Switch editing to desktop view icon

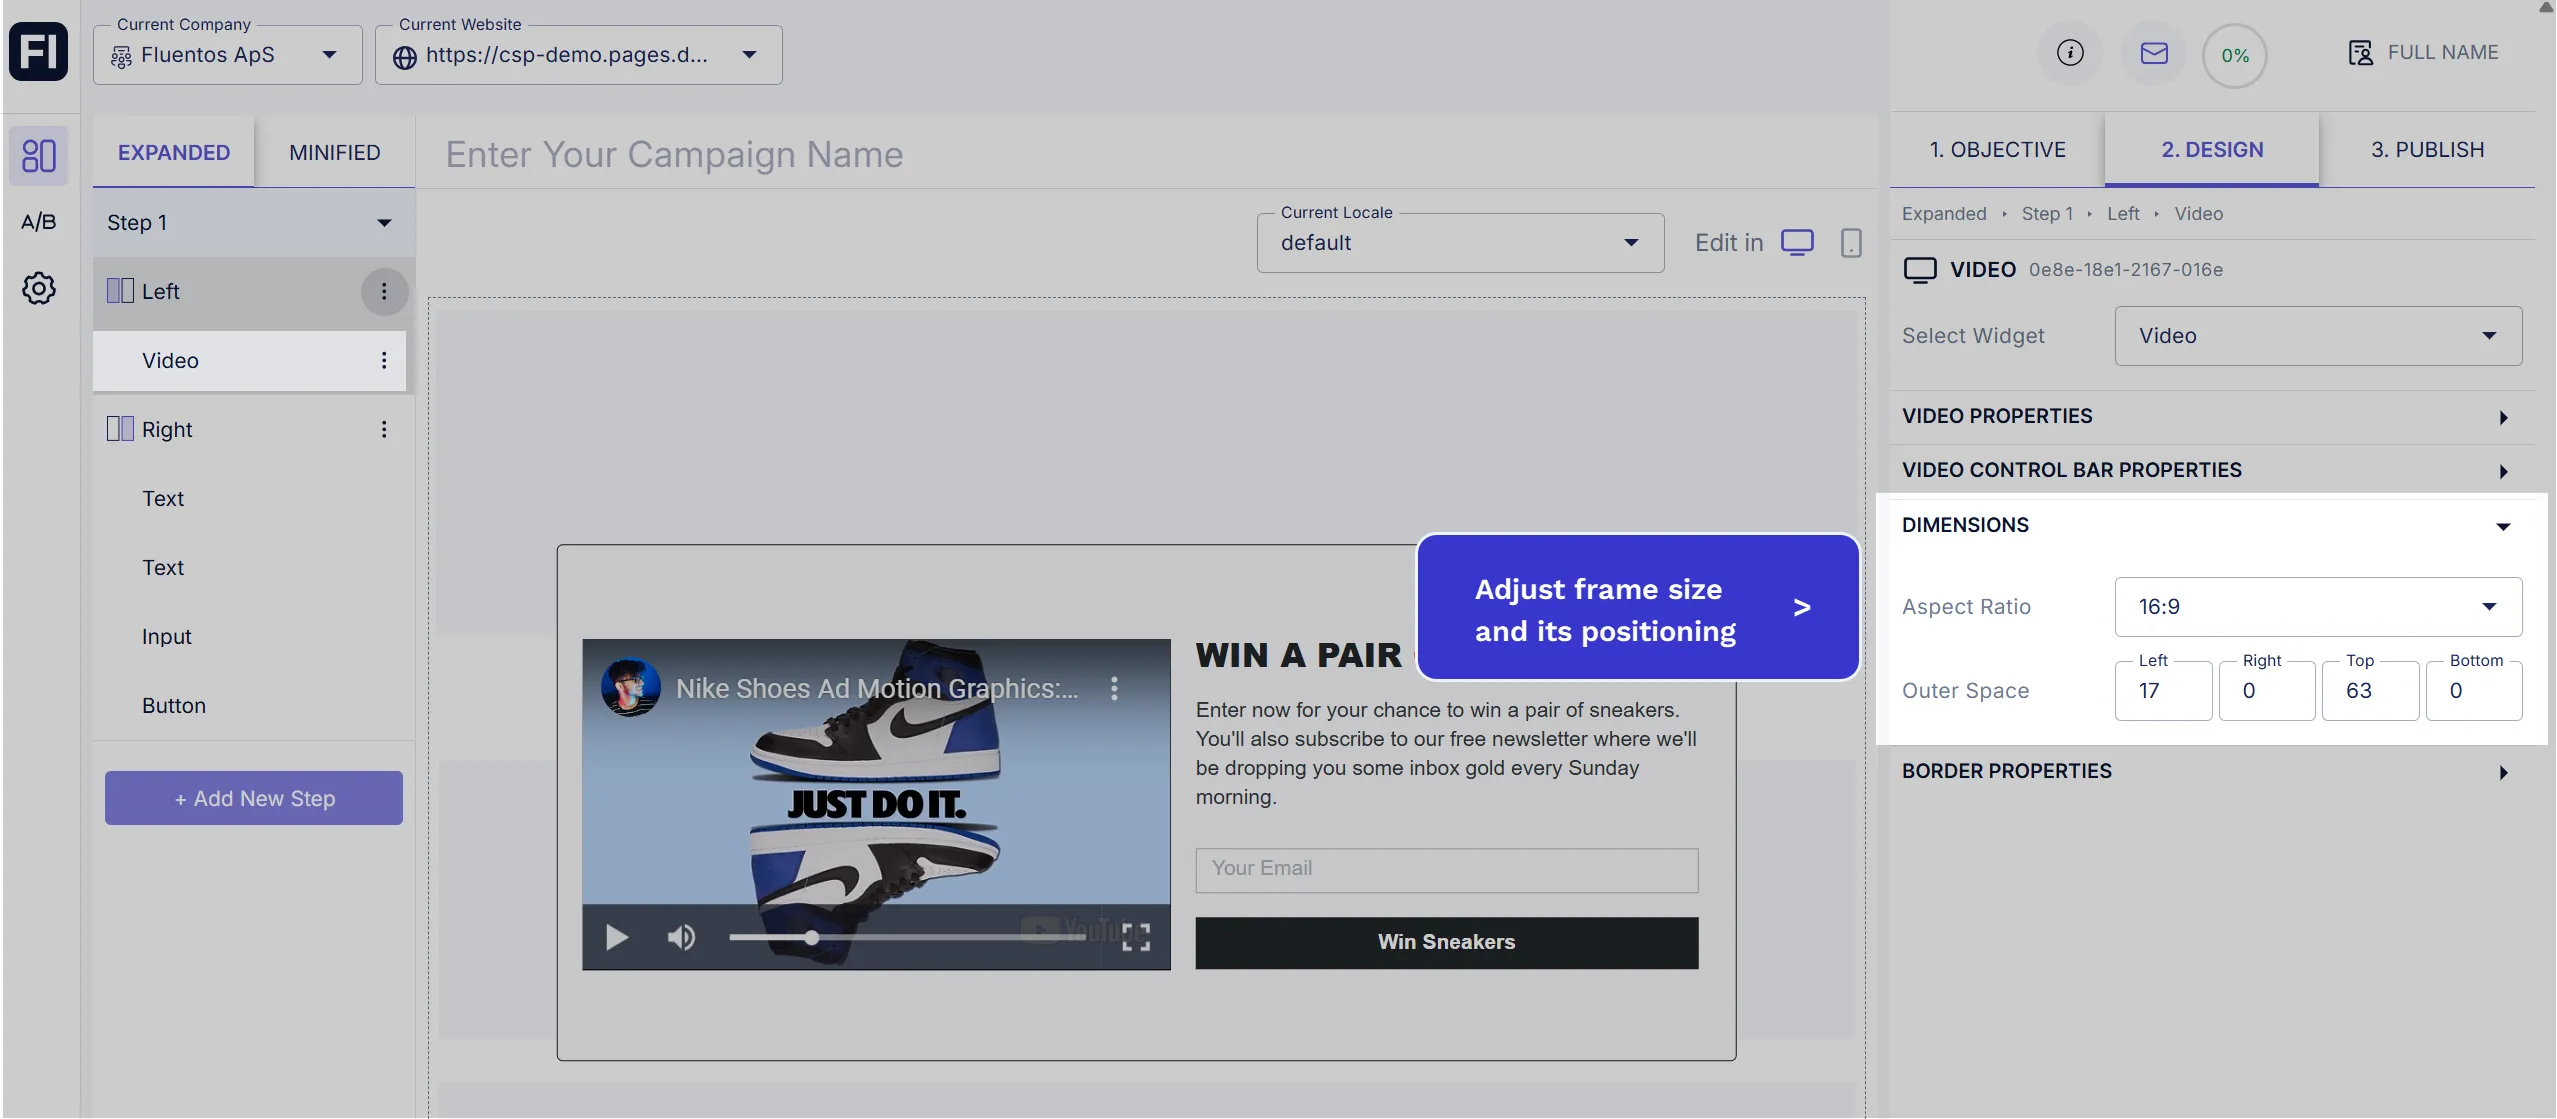pos(1797,243)
